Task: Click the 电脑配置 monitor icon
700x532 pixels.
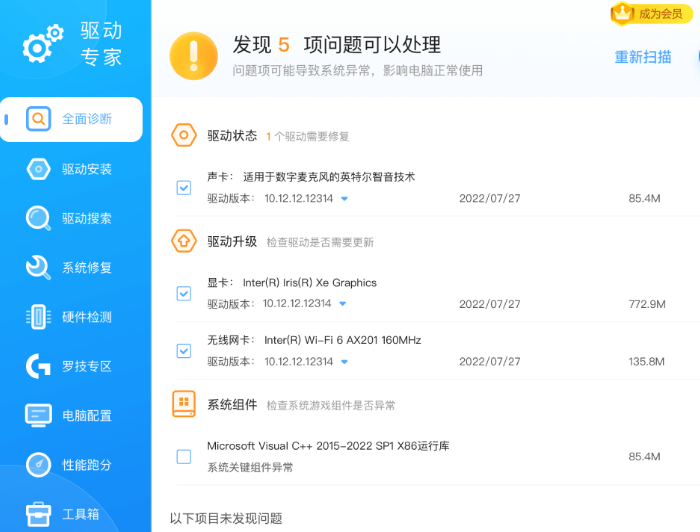Action: pos(38,415)
